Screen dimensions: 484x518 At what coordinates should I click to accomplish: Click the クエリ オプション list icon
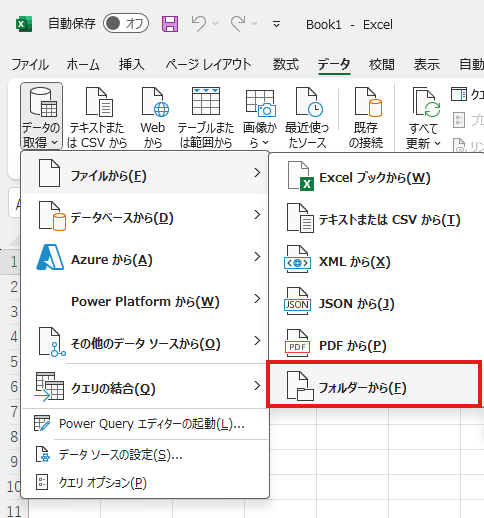point(42,482)
